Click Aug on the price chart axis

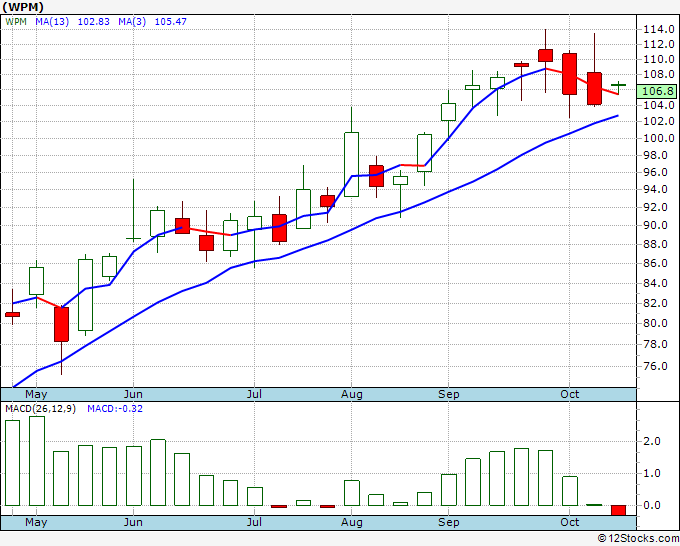352,394
